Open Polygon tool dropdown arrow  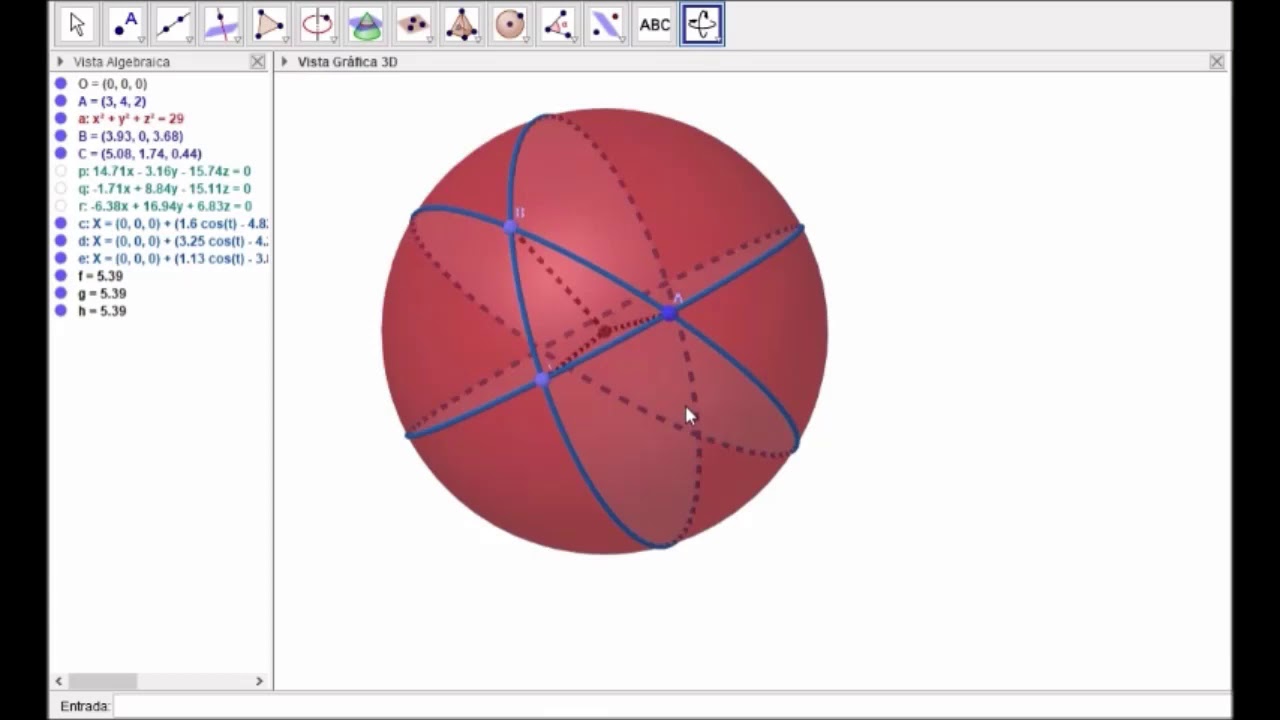(x=285, y=41)
